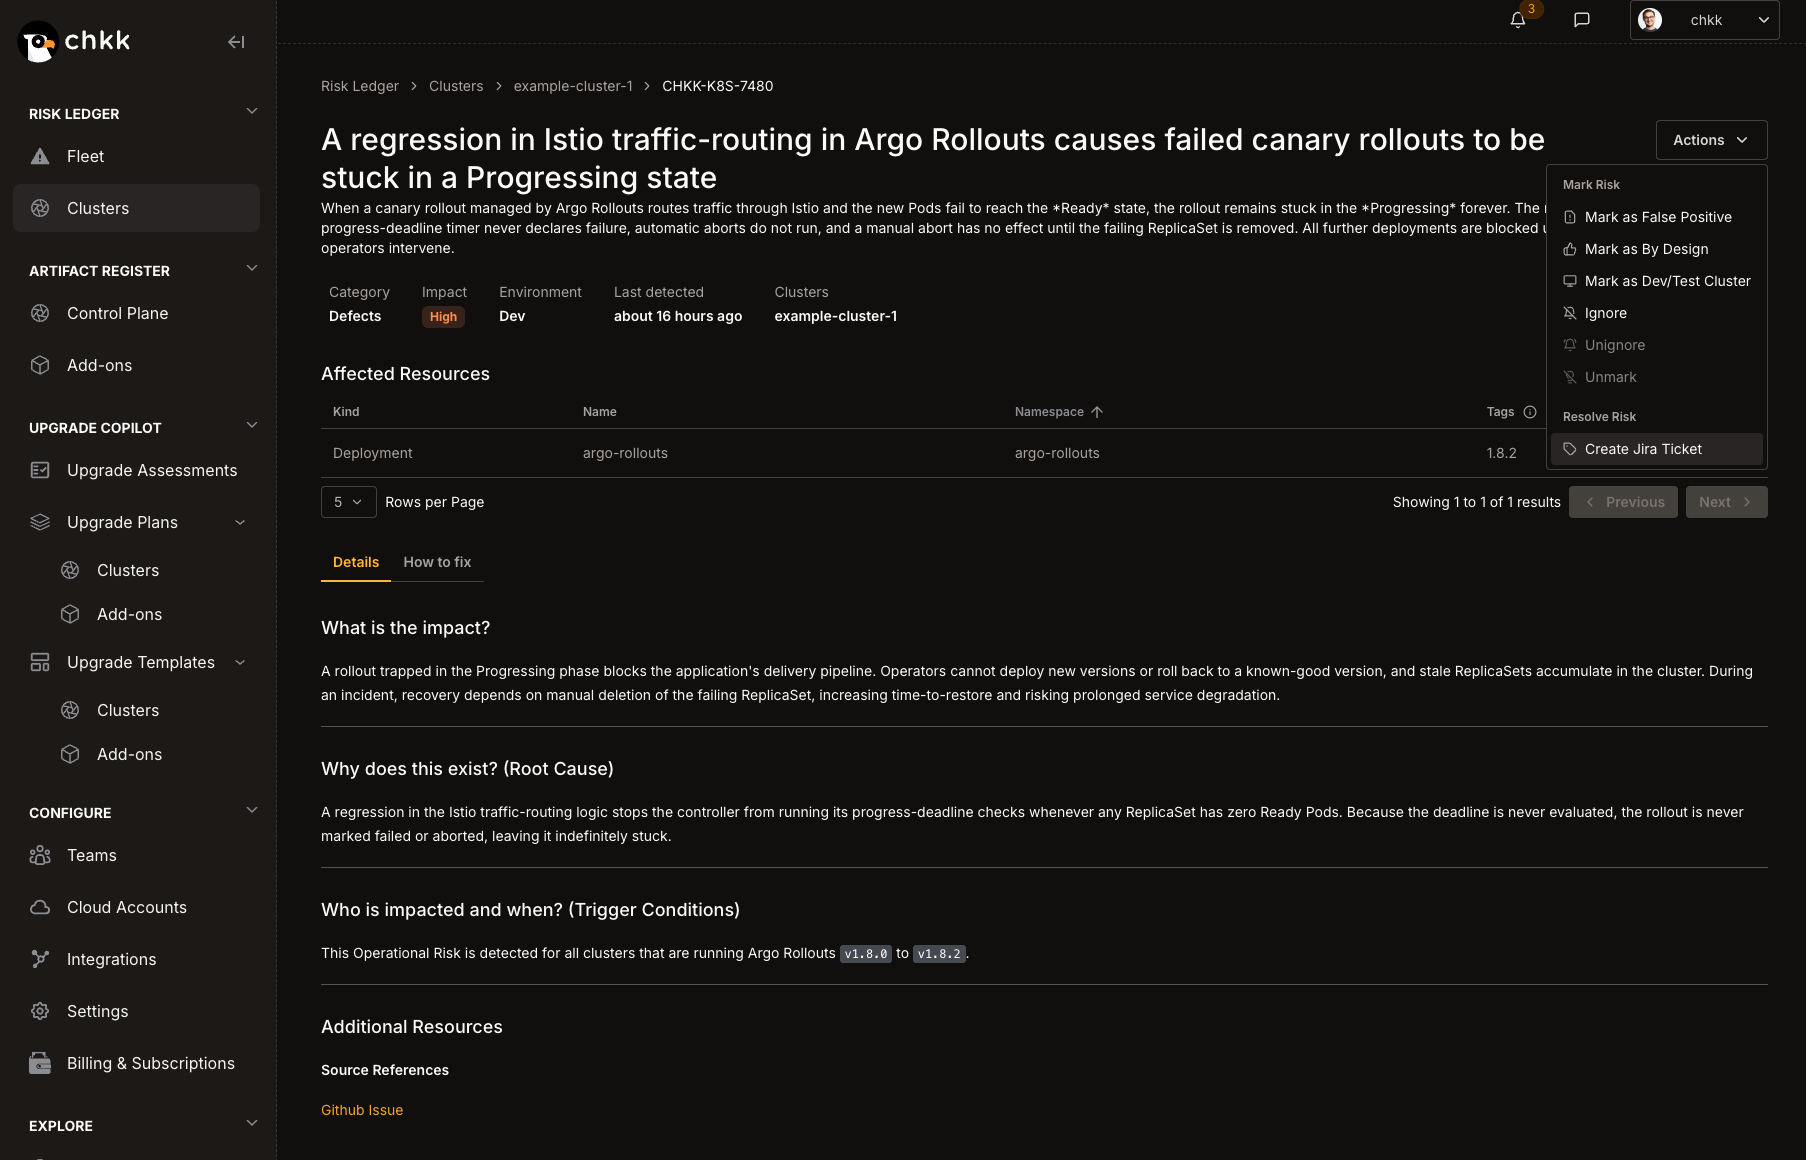
Task: Open the chat messages icon
Action: tap(1582, 20)
